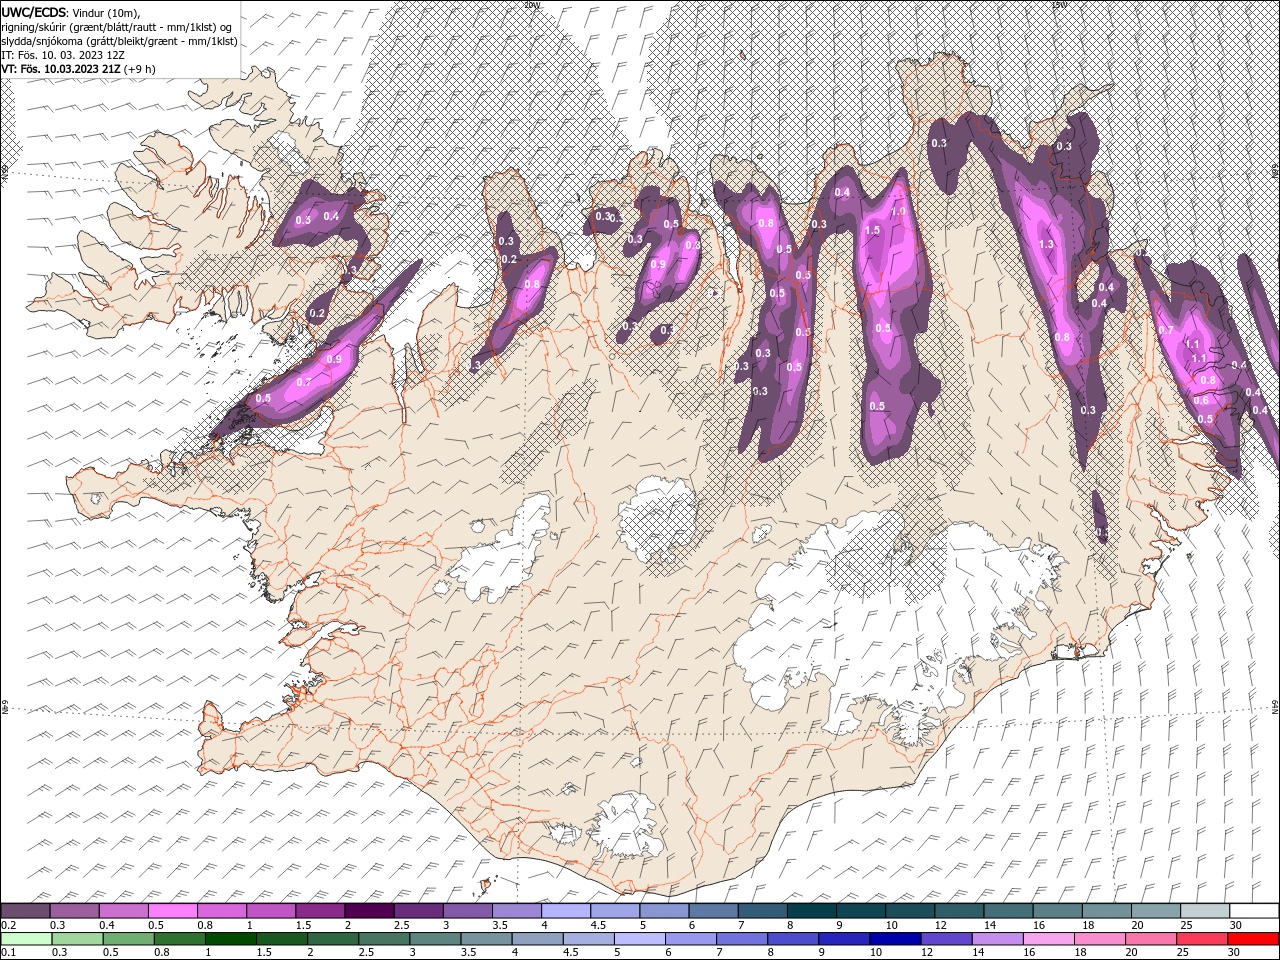
Task: Click the lower legend swatch between 14 and 16
Action: 997,939
